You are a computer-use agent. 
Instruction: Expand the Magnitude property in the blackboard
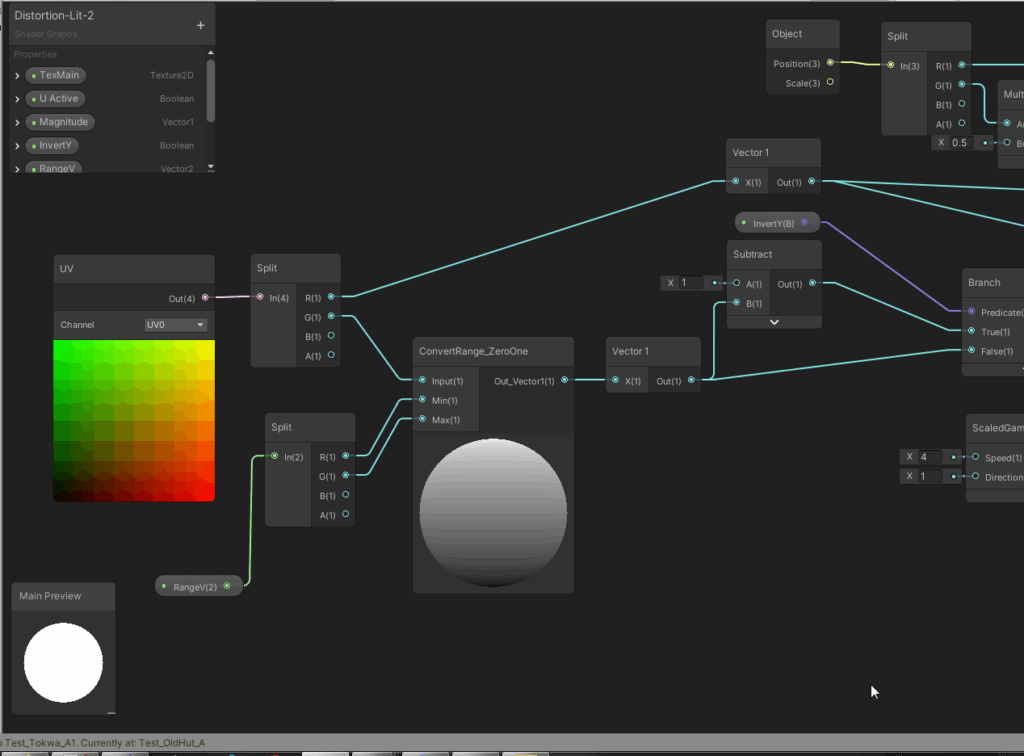(17, 123)
